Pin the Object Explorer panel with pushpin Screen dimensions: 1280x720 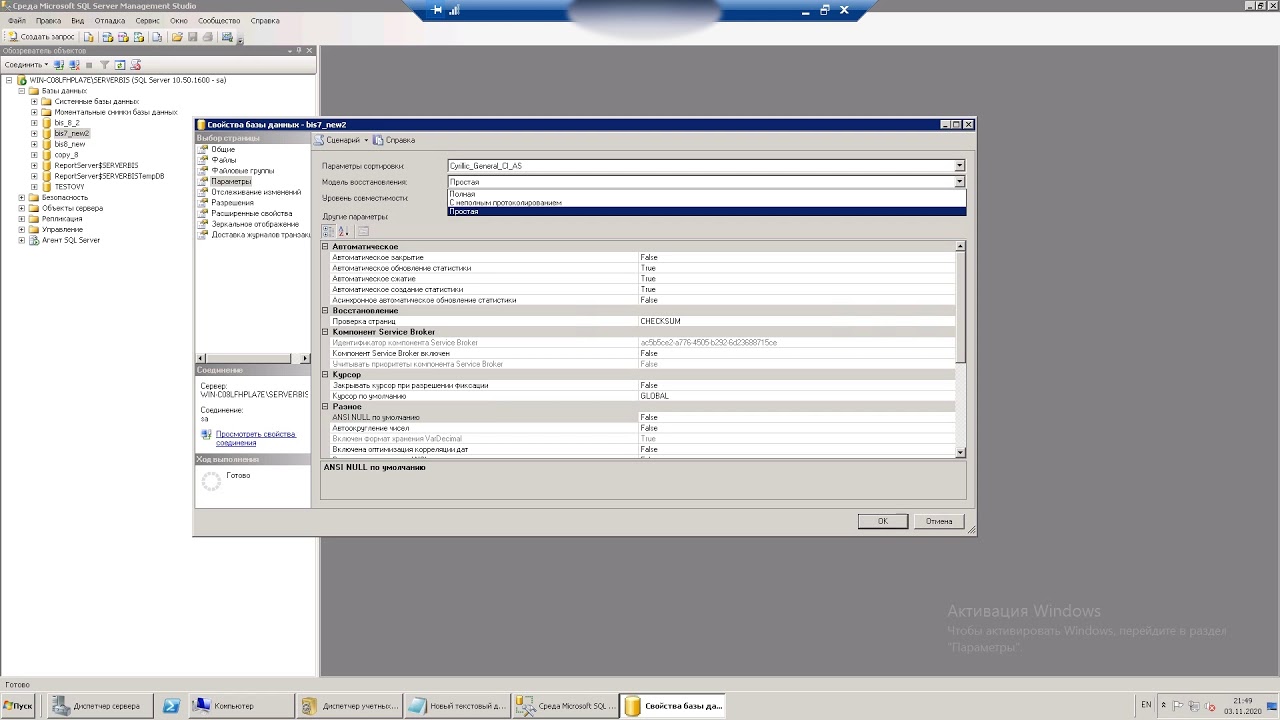299,50
